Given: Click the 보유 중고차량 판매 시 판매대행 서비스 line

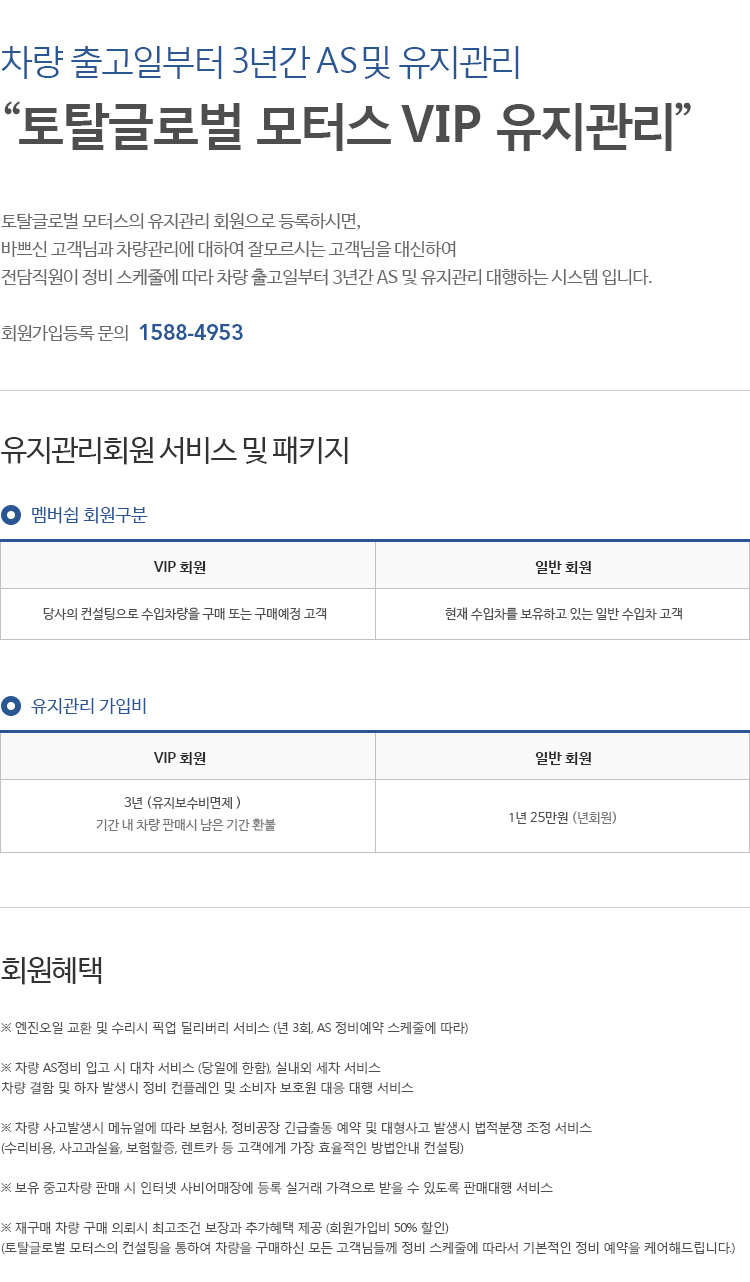Looking at the screenshot, I should coord(277,1188).
